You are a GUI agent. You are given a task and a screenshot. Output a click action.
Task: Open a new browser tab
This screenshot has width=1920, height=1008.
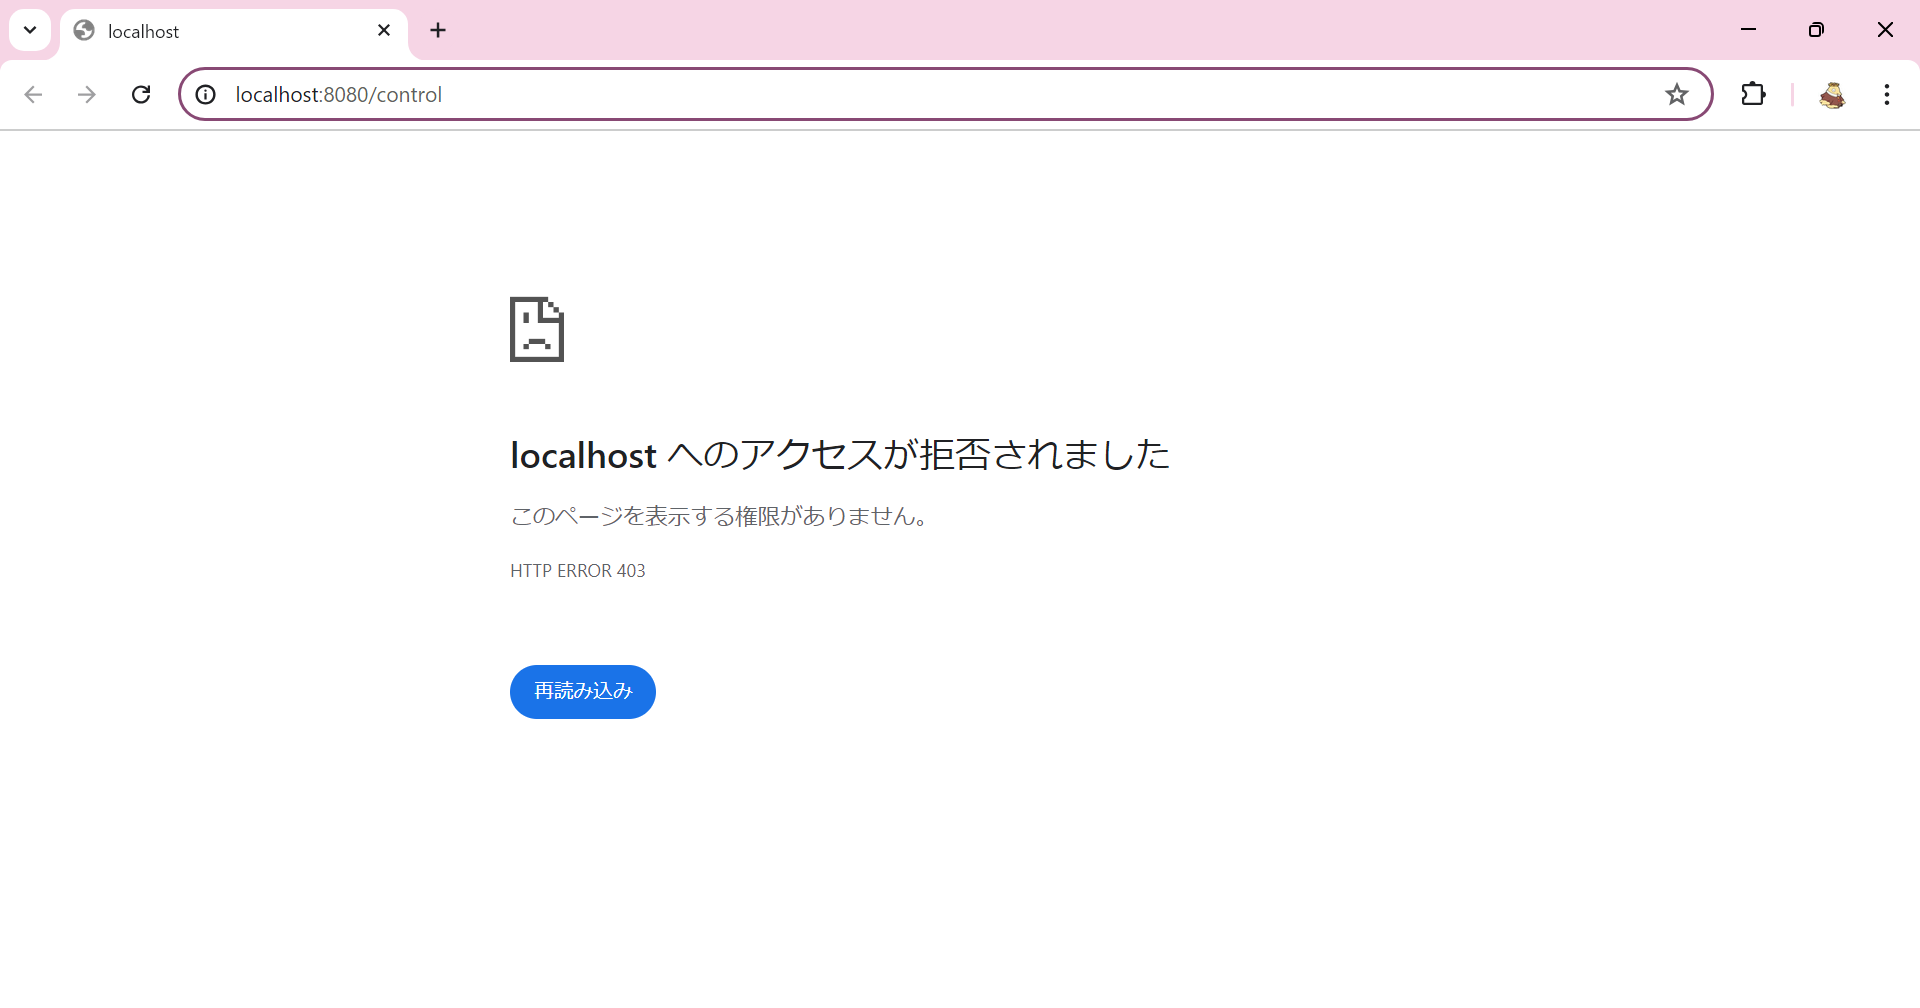438,30
